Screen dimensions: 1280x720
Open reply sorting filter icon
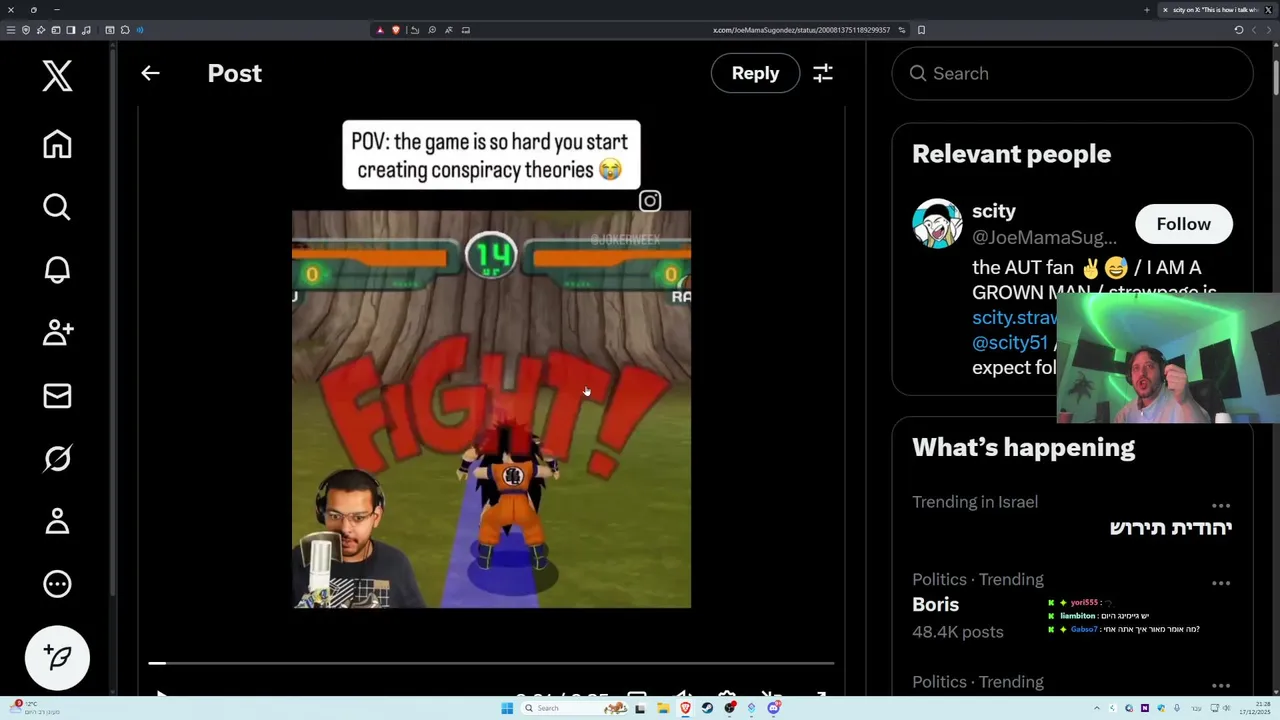823,73
